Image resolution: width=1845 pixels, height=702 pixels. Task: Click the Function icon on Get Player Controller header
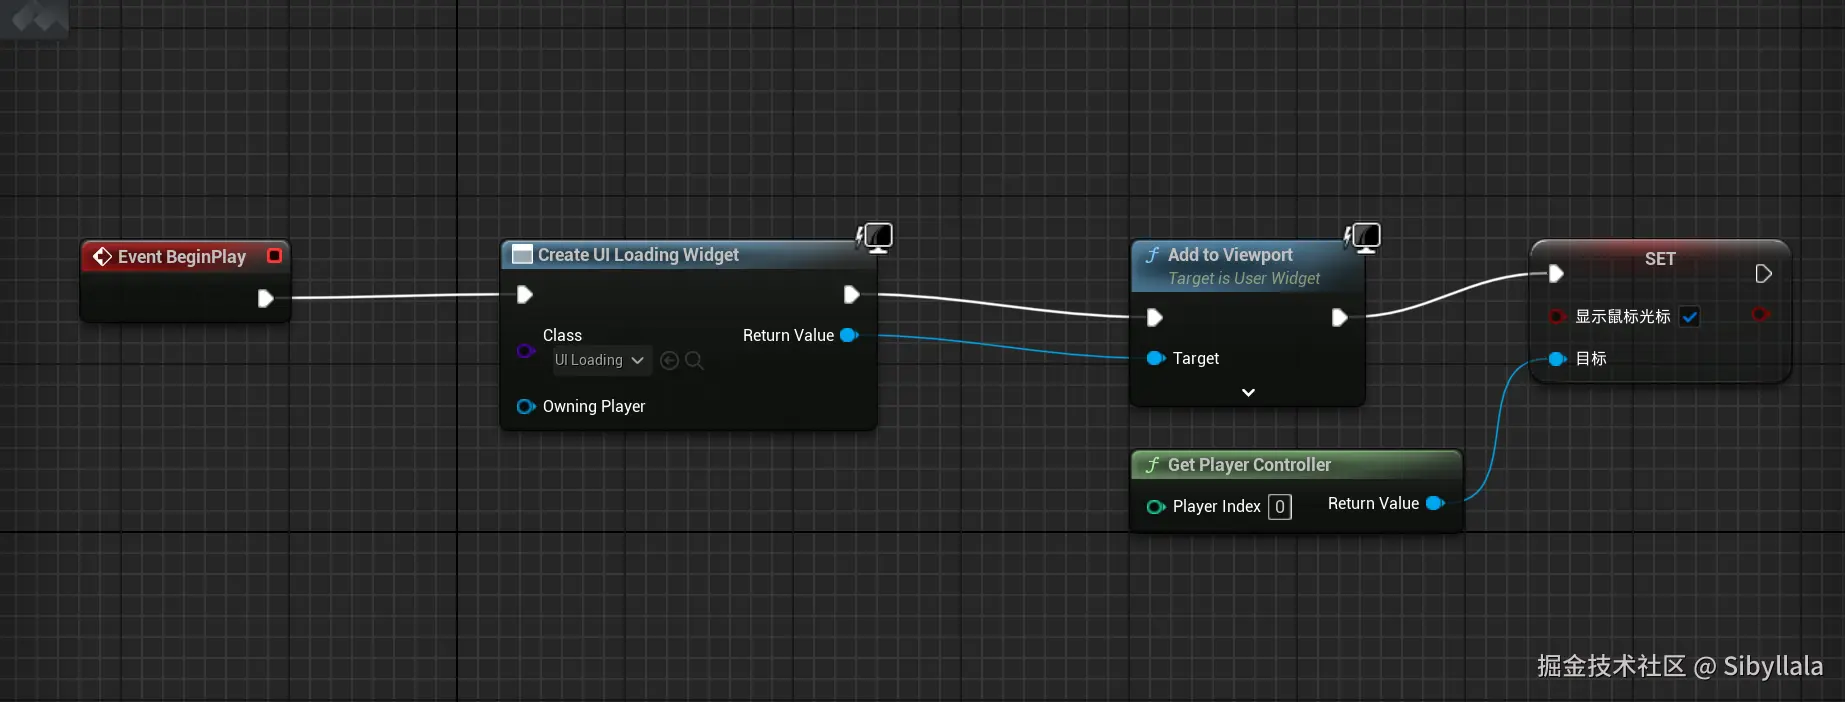click(x=1153, y=465)
